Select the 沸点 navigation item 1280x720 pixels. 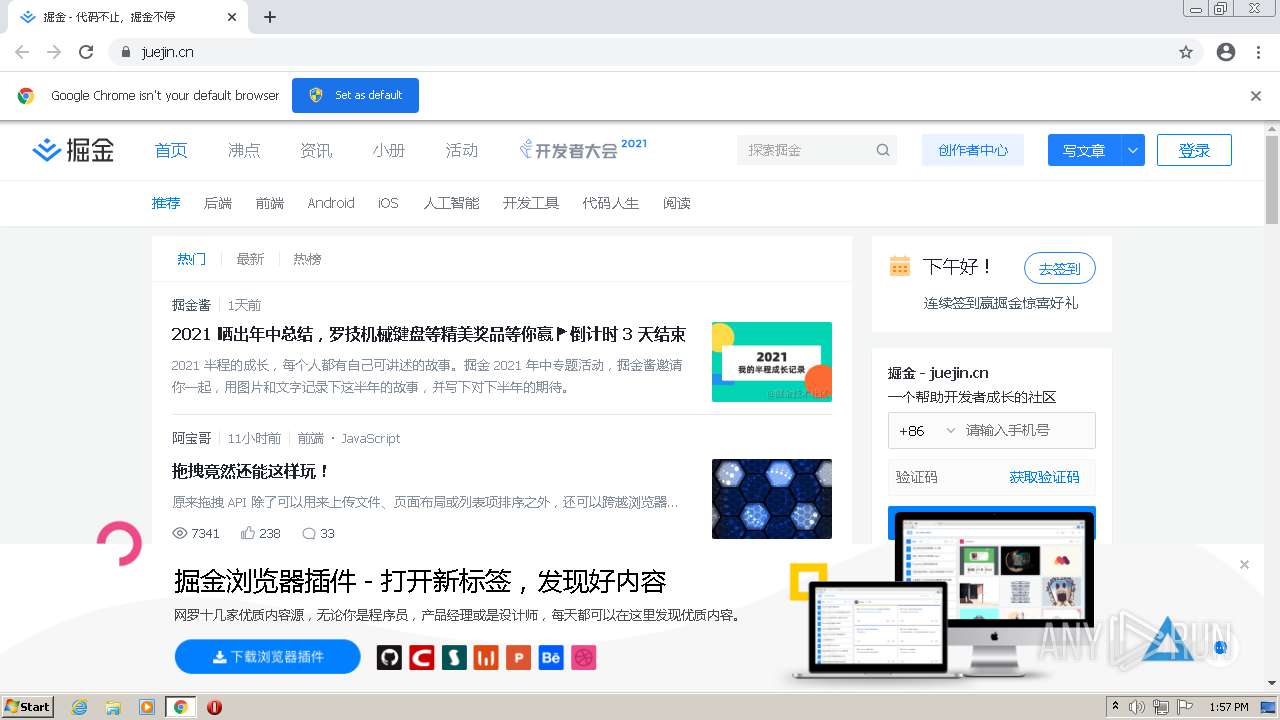click(244, 150)
